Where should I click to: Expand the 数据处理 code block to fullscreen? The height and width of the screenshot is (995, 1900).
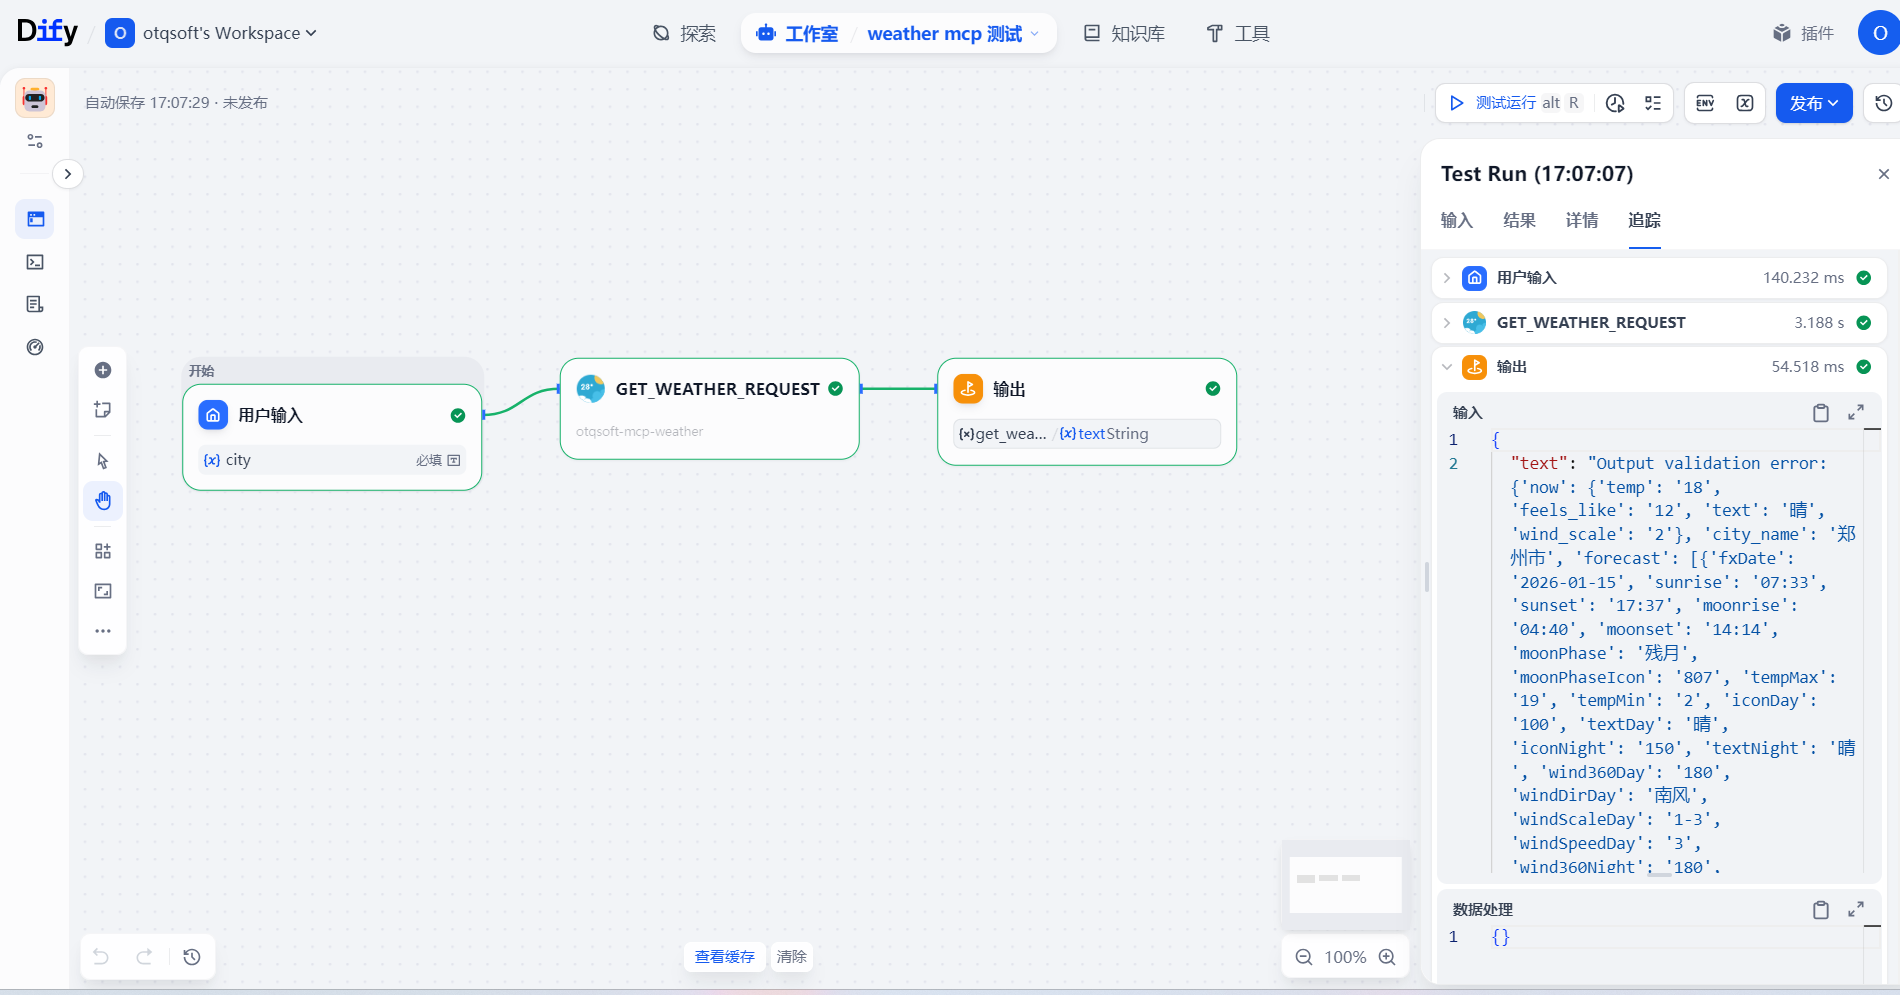[x=1856, y=910]
